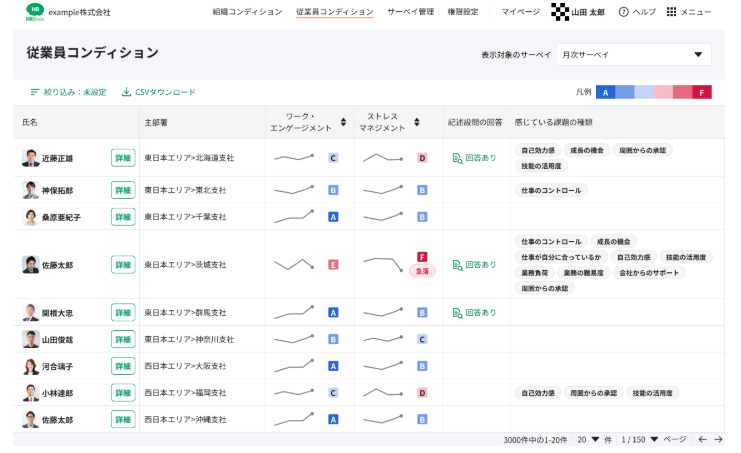Image resolution: width=741 pixels, height=453 pixels.
Task: Open the サーベイ管理 tab
Action: pyautogui.click(x=411, y=12)
